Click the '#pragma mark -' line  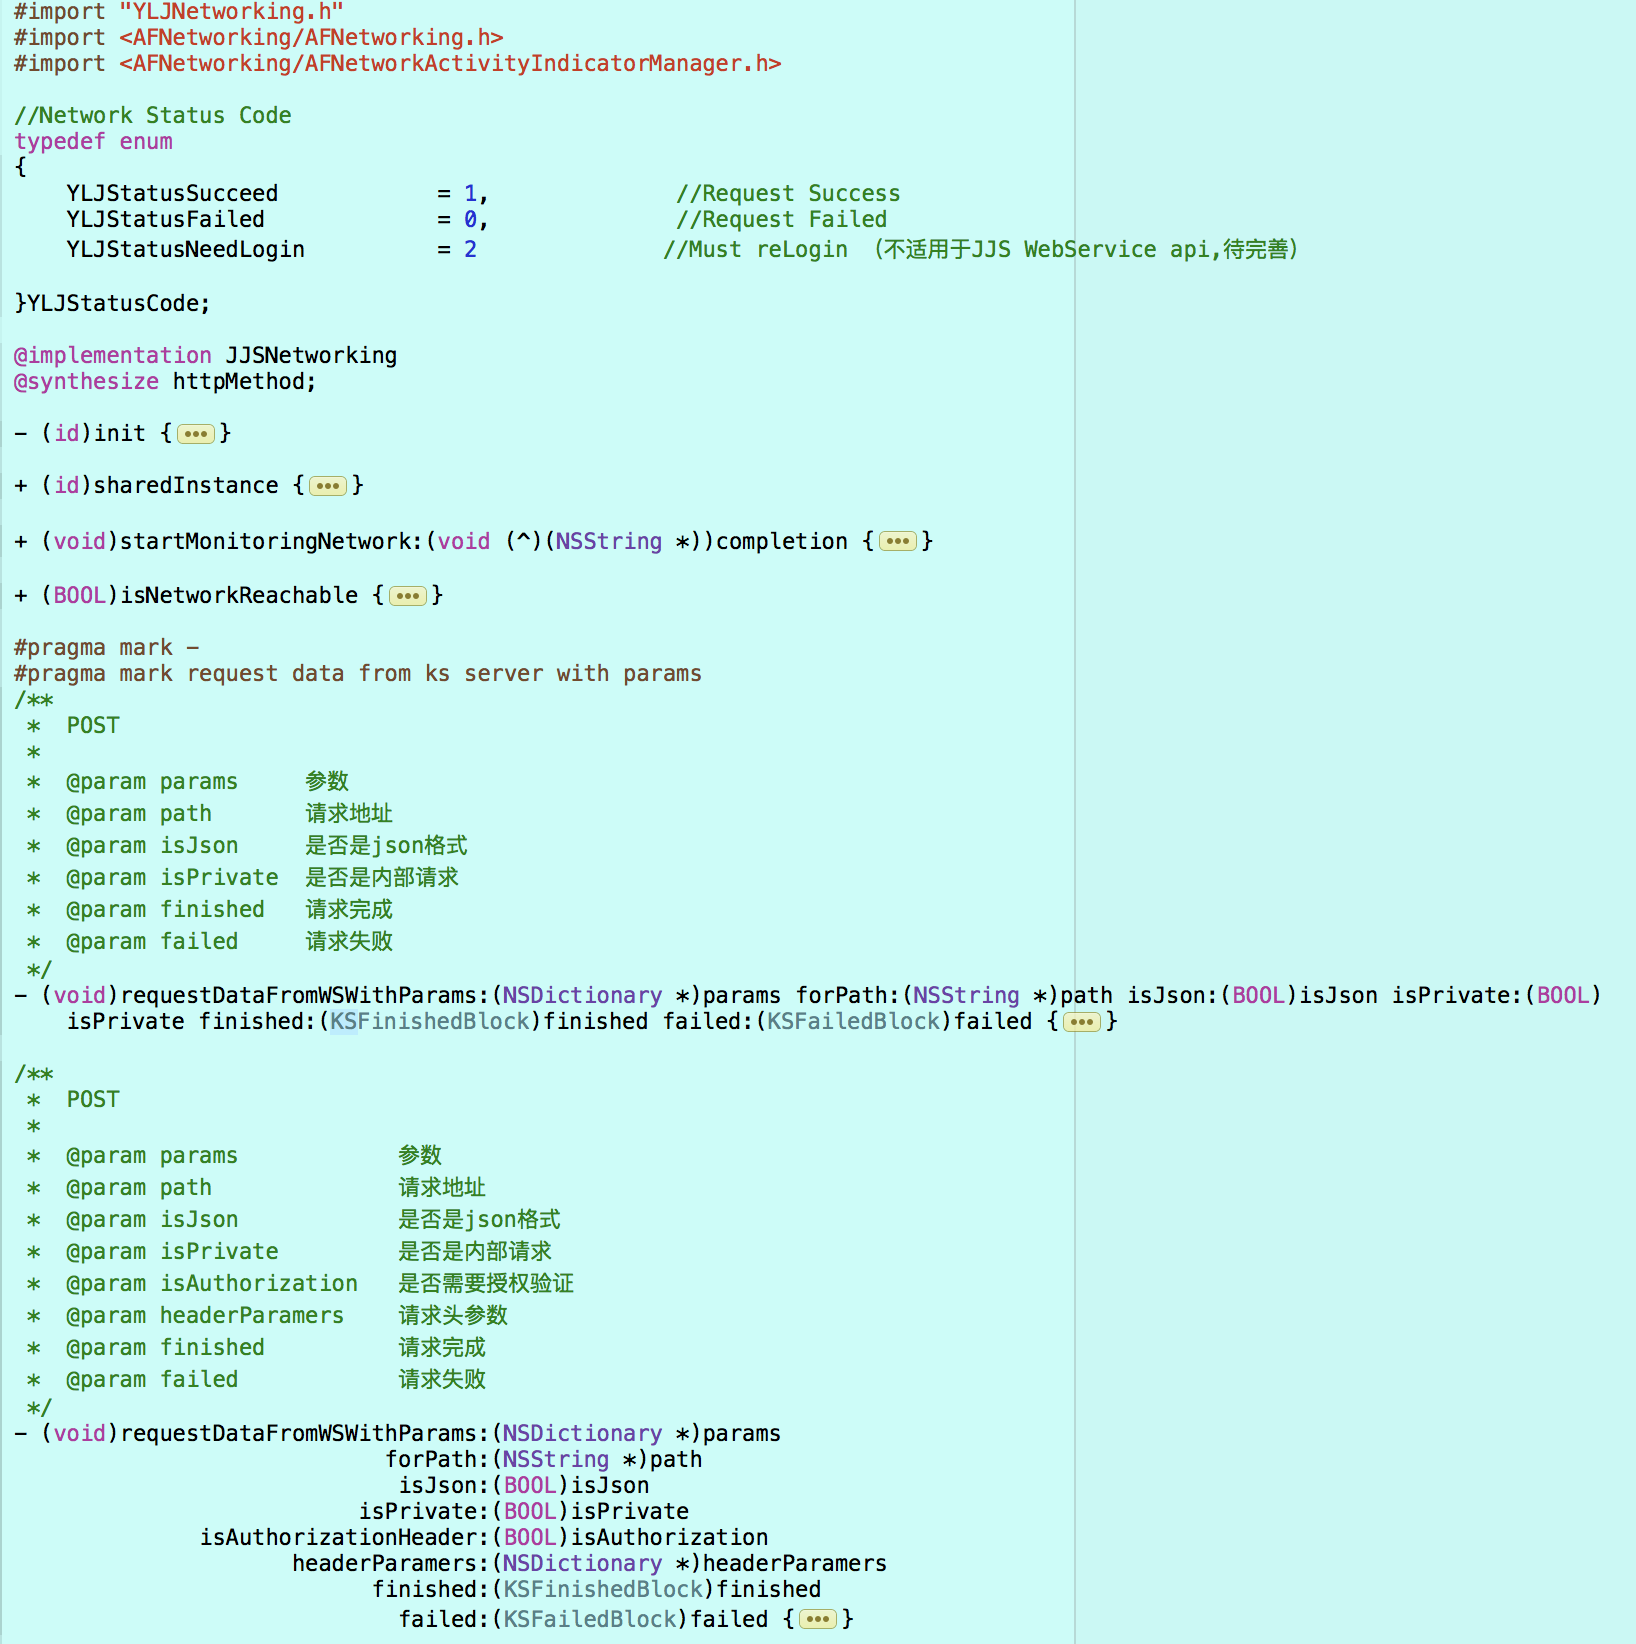[106, 648]
